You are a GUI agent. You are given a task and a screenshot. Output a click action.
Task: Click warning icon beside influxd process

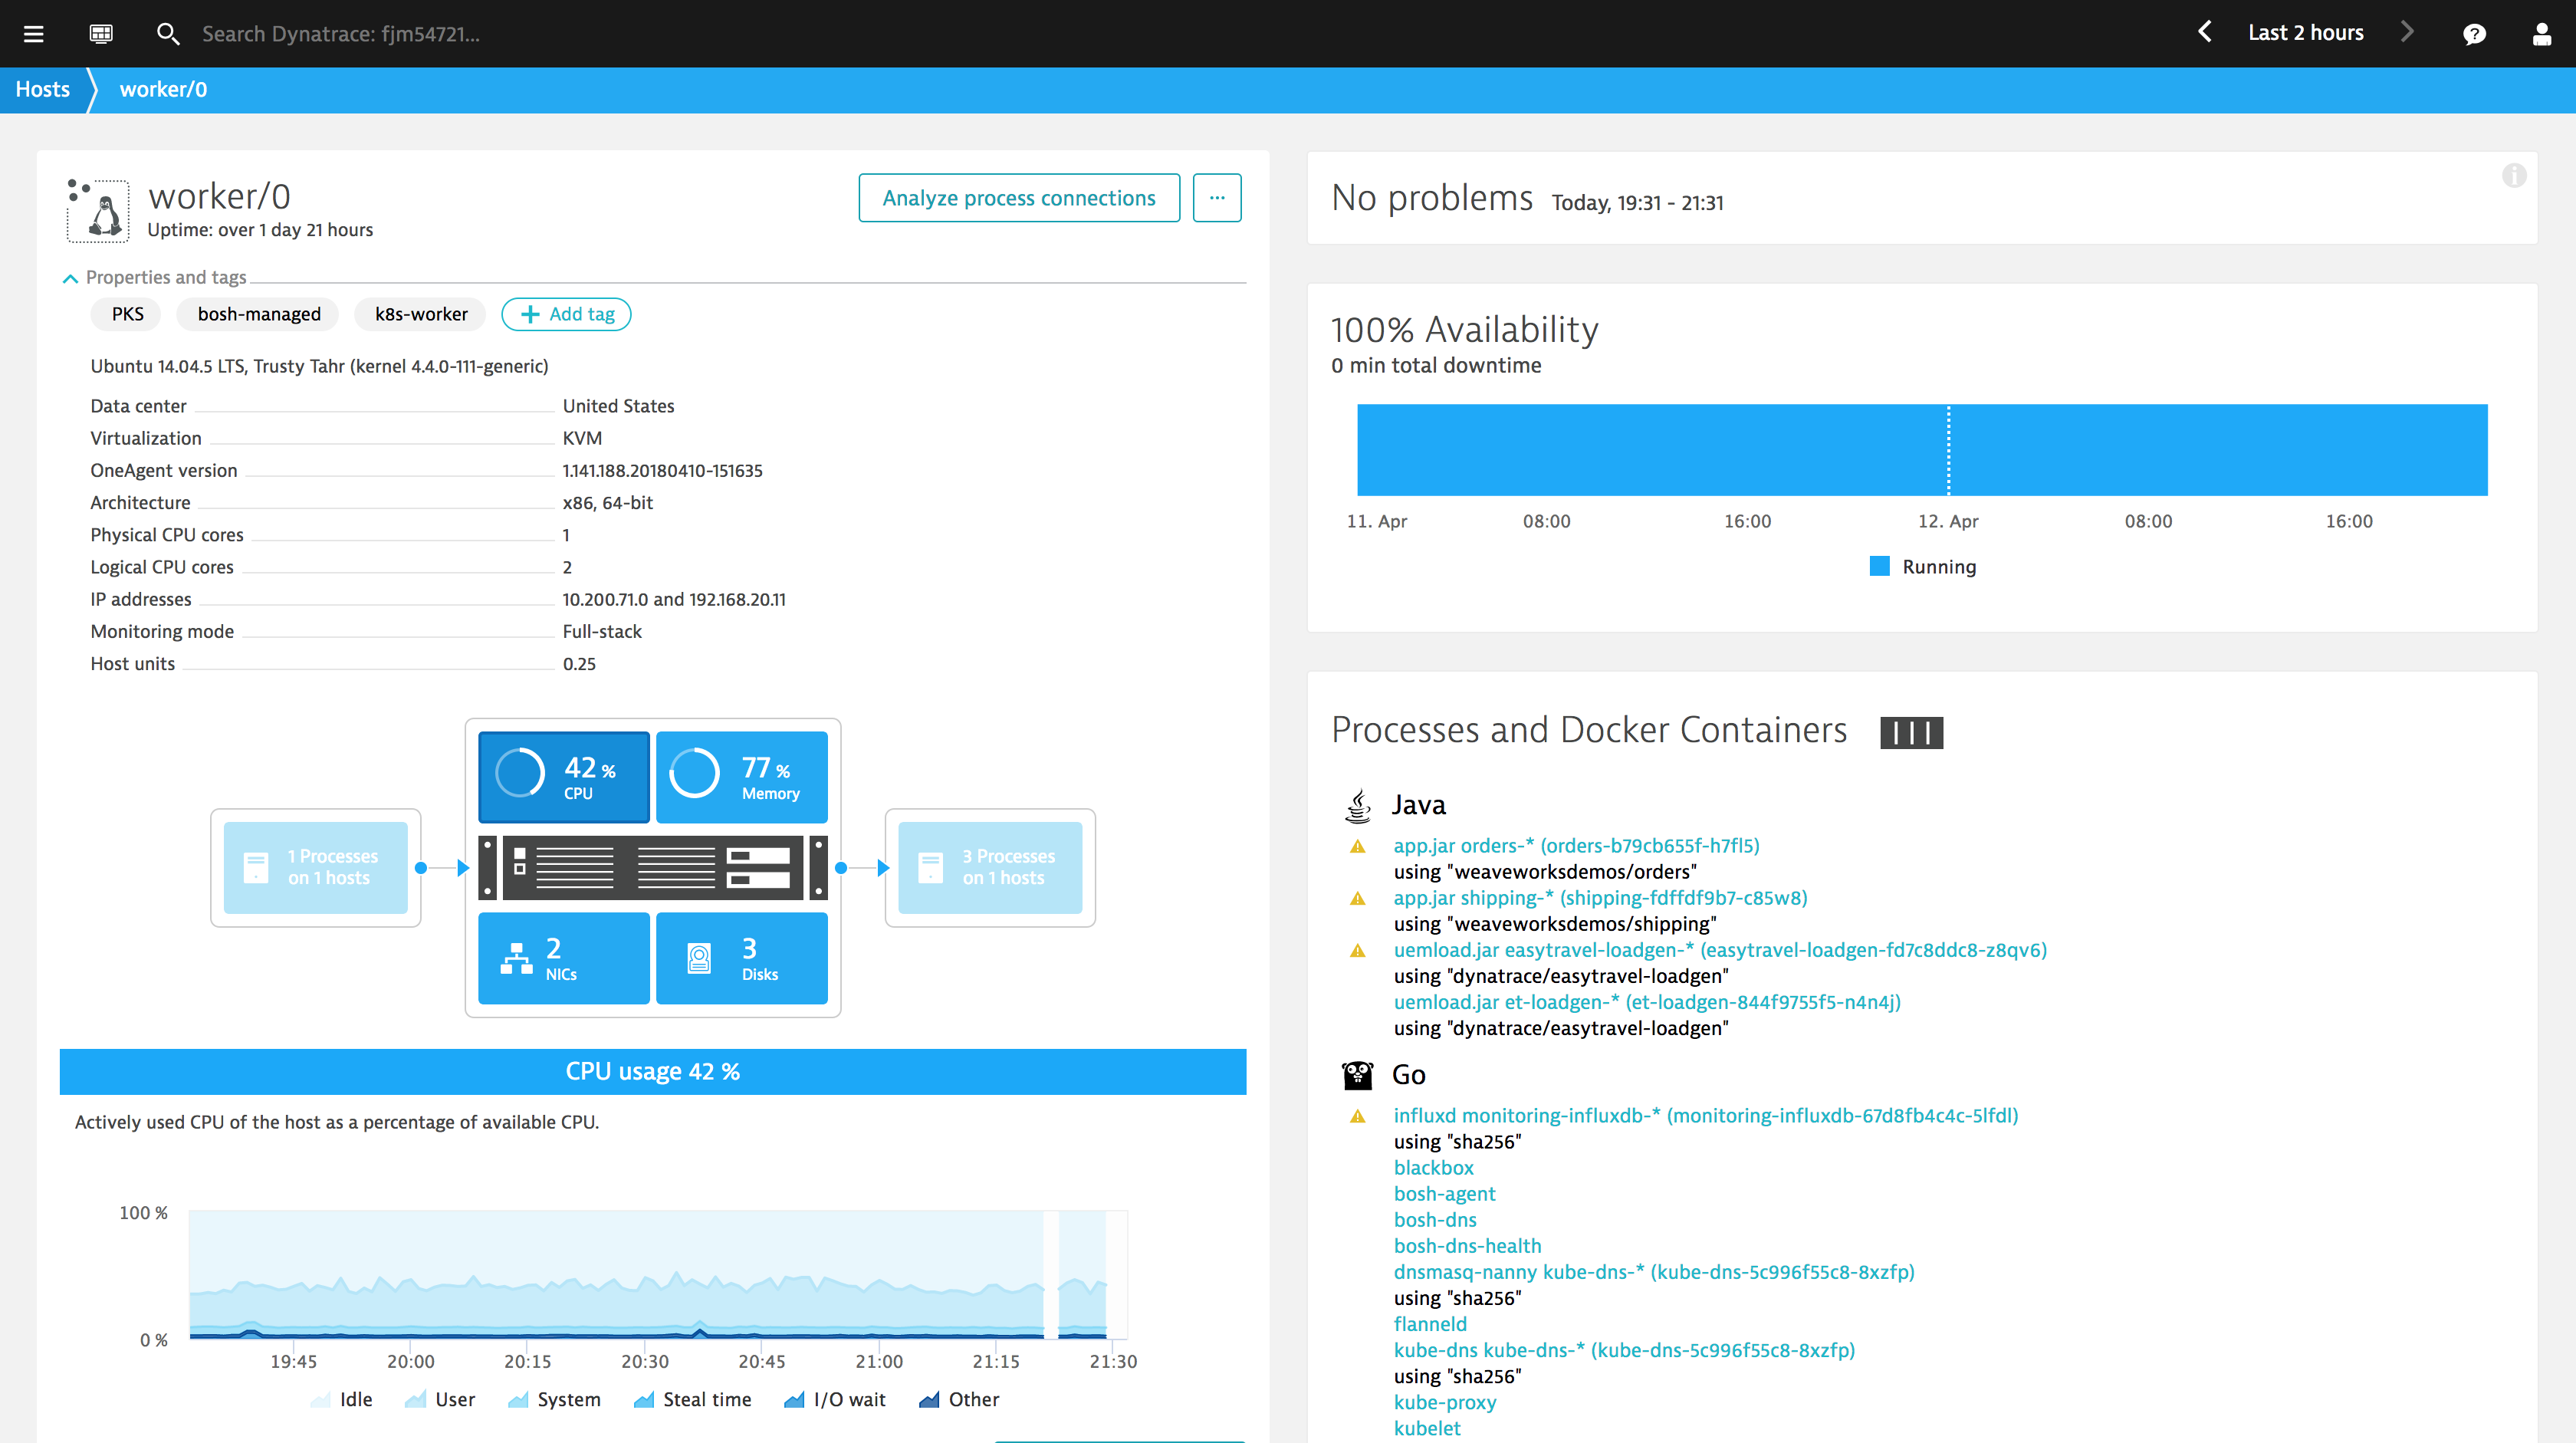tap(1357, 1117)
